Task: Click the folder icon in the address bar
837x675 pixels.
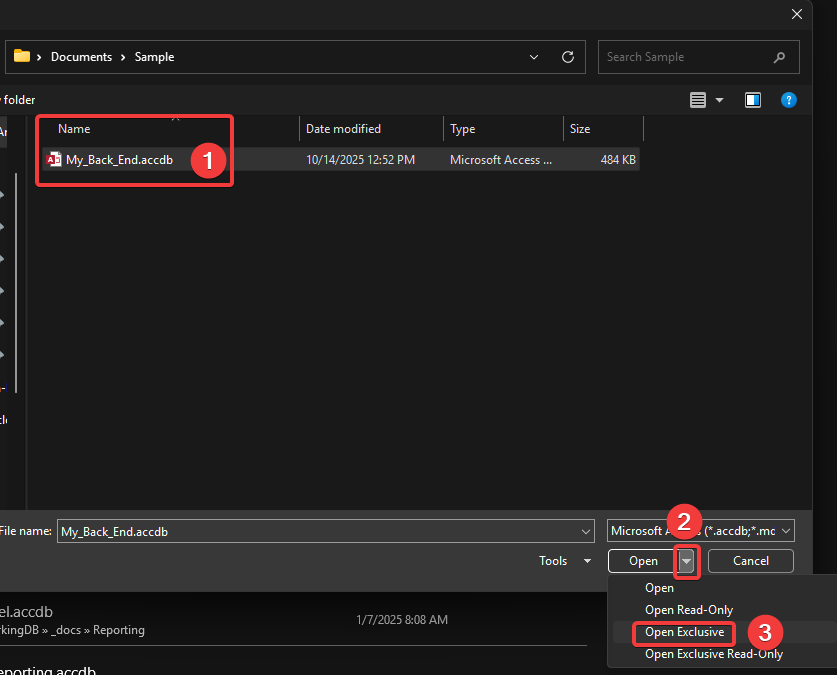Action: (21, 57)
